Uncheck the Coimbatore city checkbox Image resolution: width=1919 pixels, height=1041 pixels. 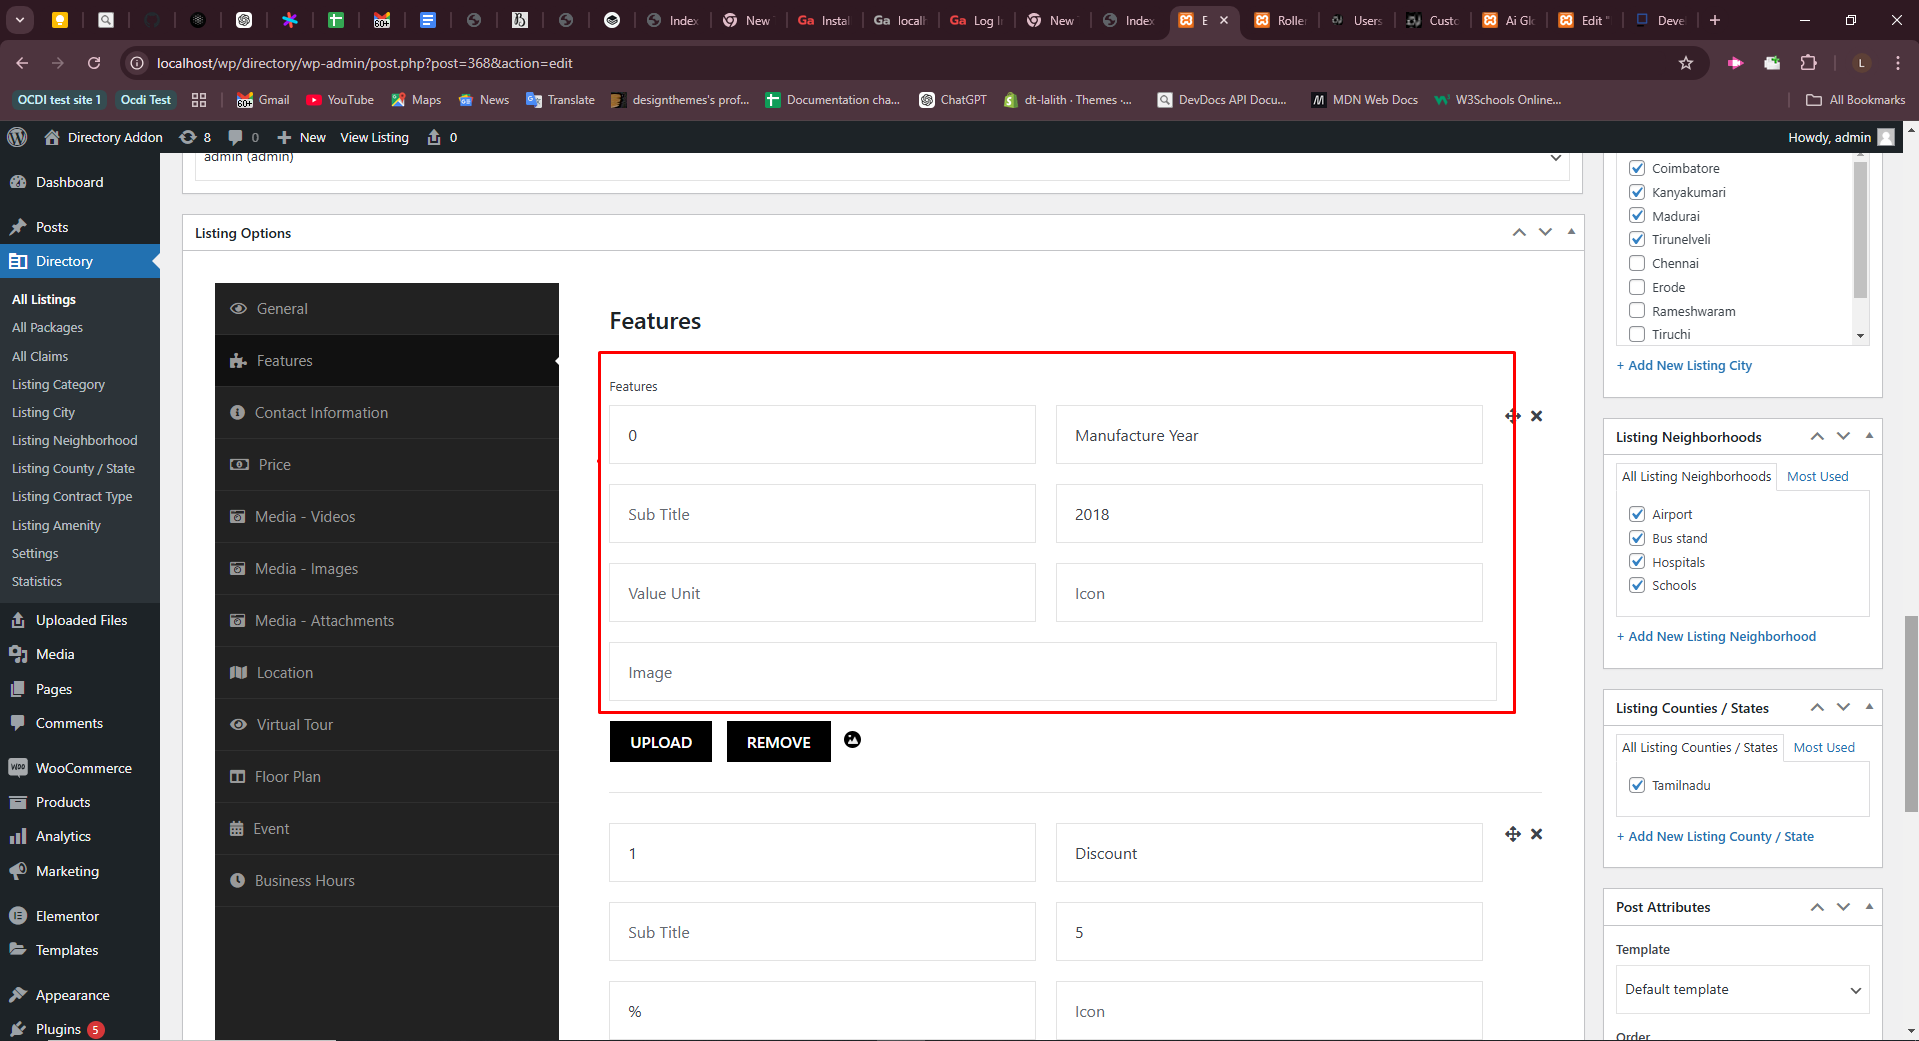1637,168
